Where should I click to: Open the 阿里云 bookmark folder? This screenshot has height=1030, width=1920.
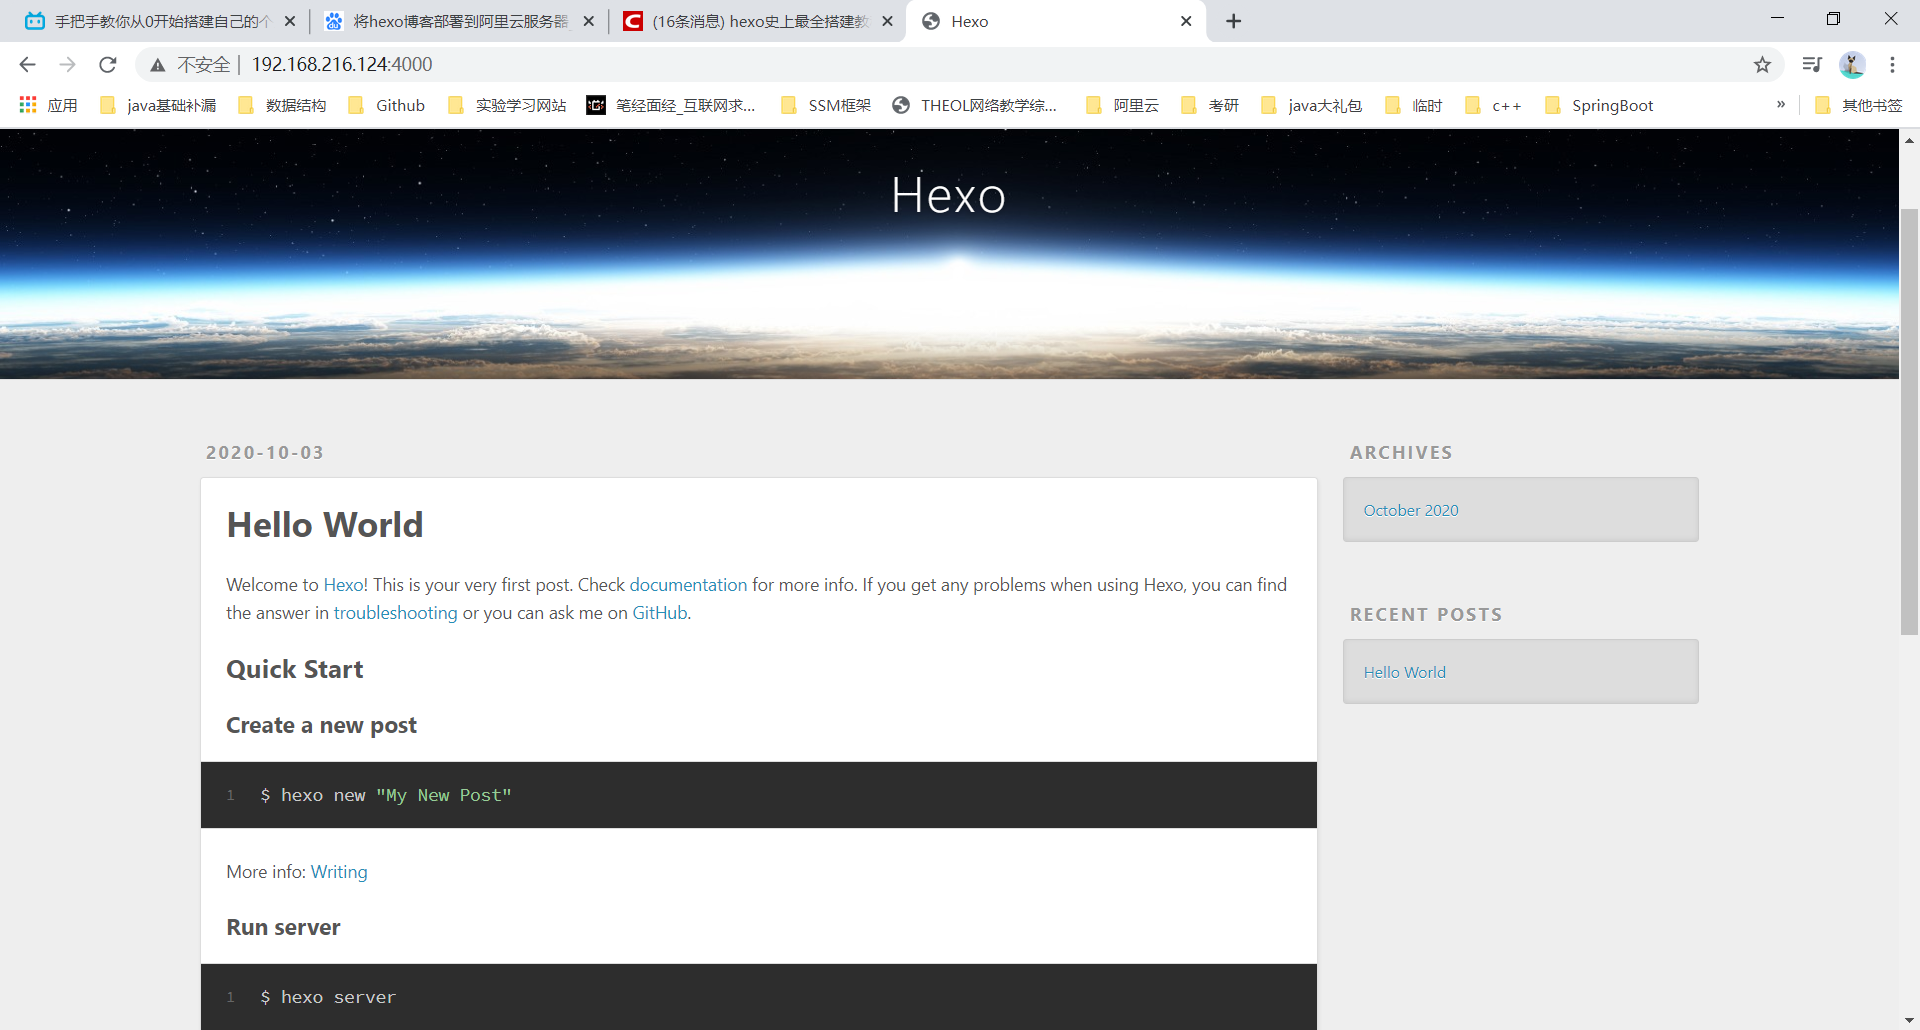coord(1123,105)
